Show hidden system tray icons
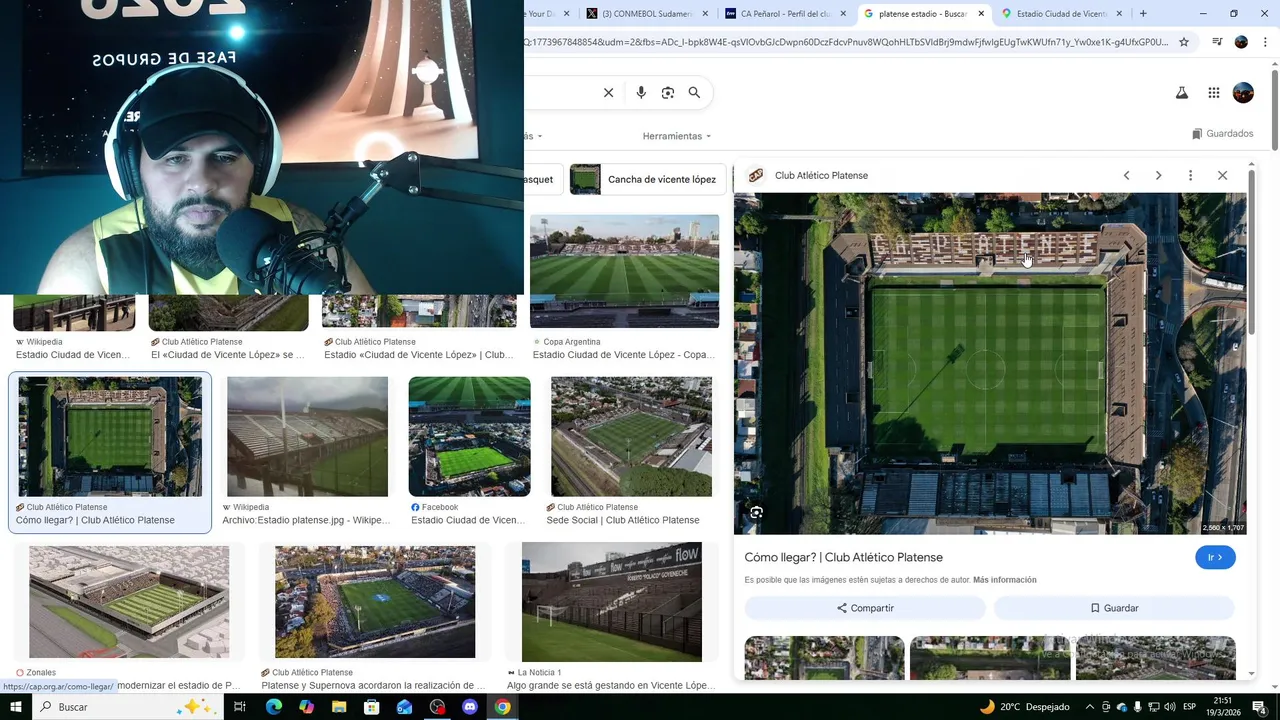The image size is (1280, 720). (1090, 707)
